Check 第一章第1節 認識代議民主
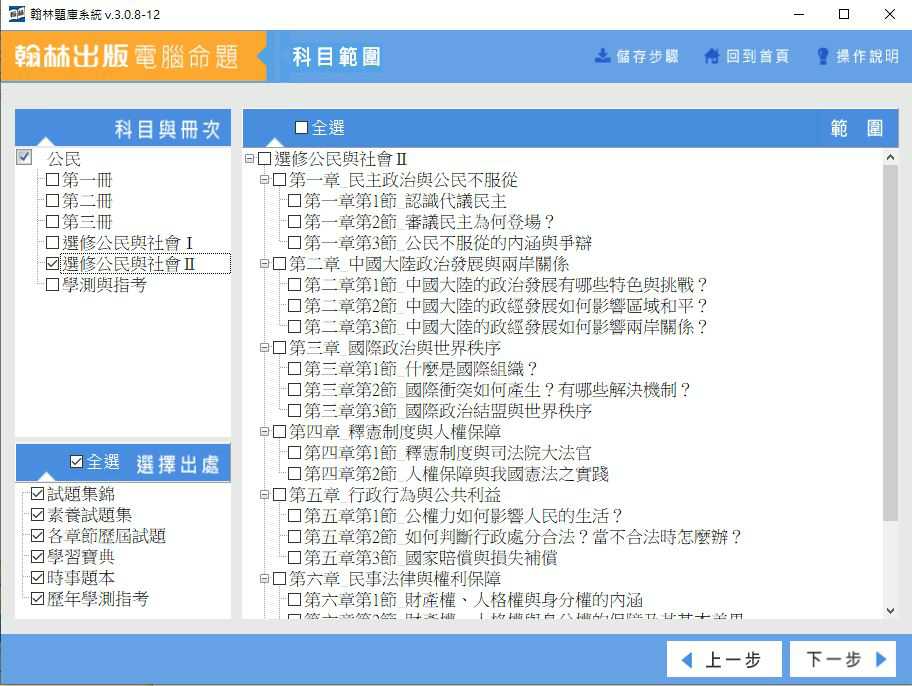 (294, 201)
